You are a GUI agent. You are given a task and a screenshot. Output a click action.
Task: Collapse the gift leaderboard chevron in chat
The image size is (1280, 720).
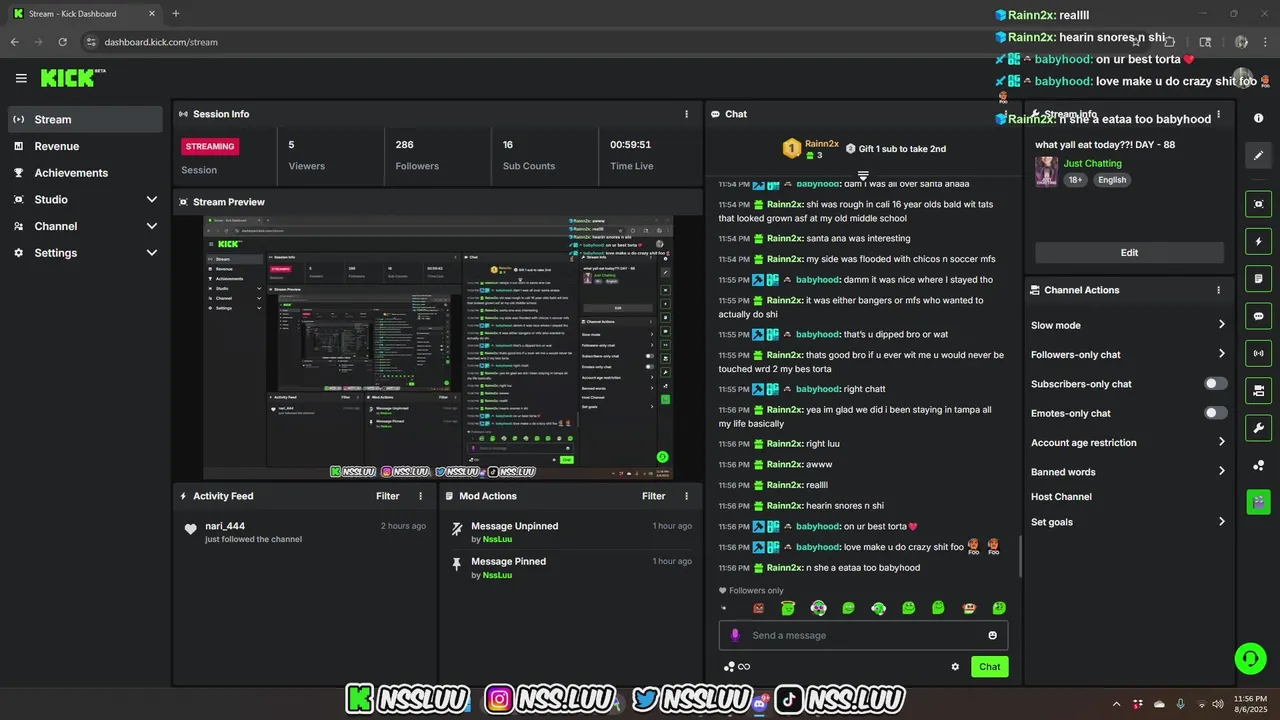click(x=863, y=175)
